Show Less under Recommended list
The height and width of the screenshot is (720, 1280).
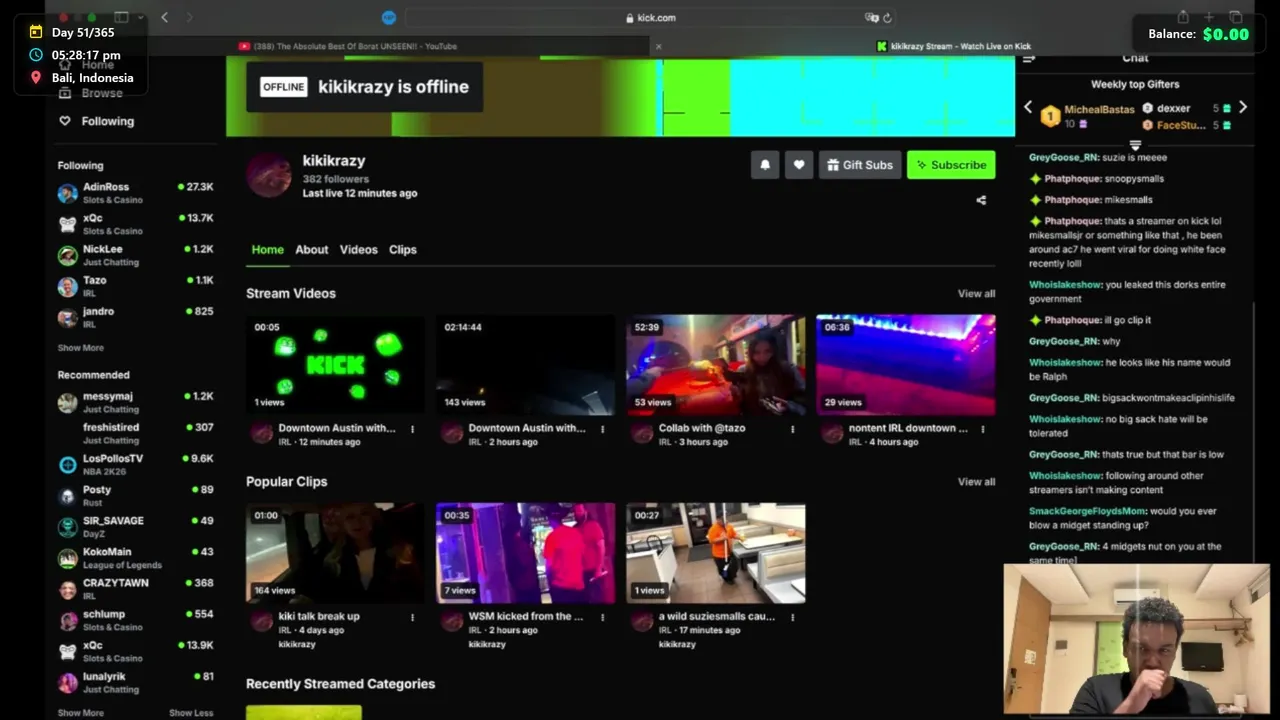191,713
